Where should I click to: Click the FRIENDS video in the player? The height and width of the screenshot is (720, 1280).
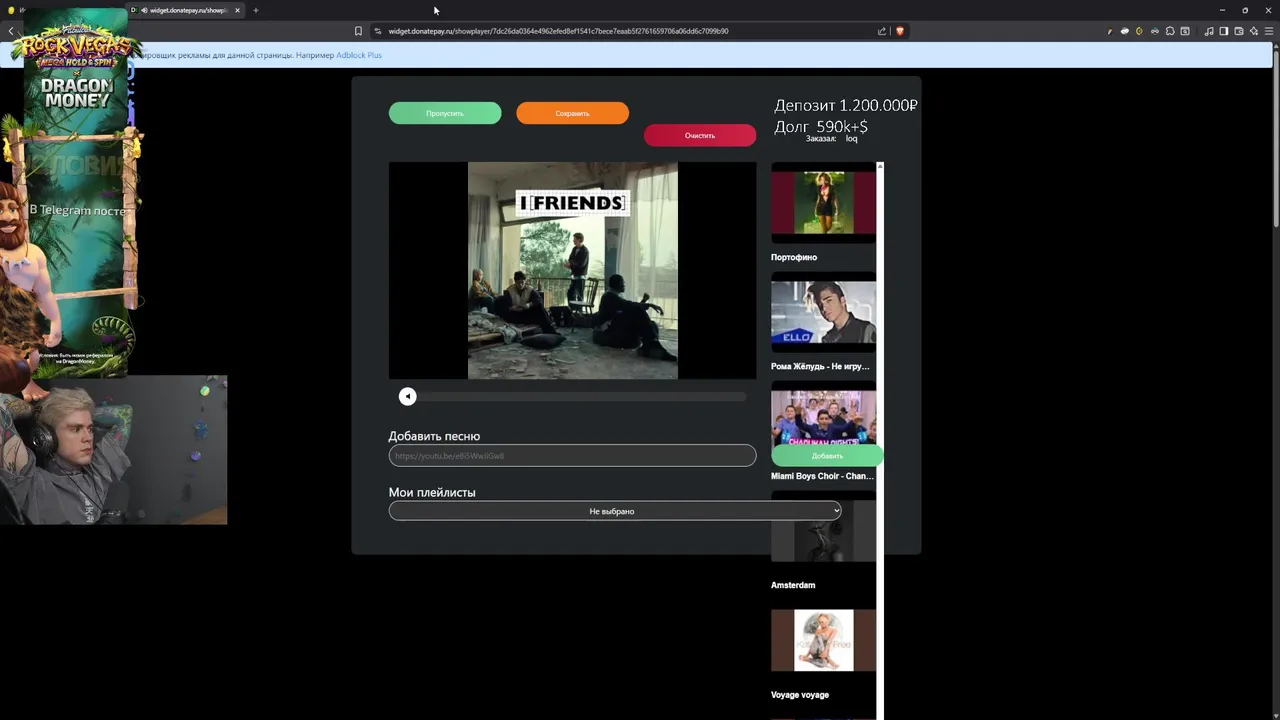572,271
